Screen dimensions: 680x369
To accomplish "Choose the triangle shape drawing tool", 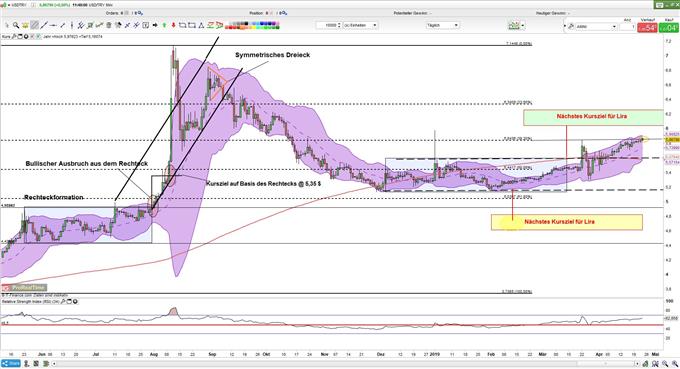I will tap(202, 26).
